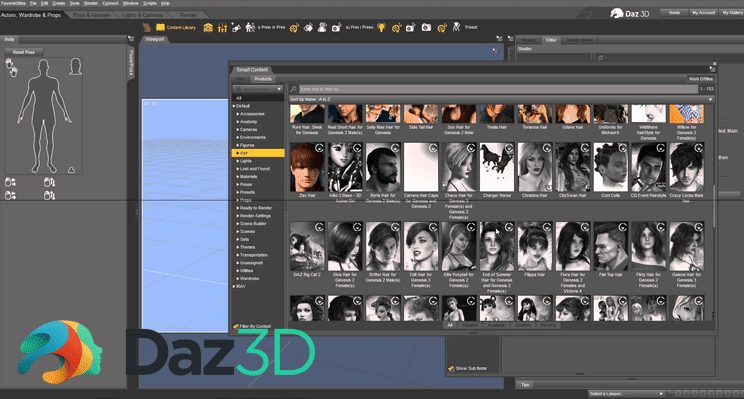
Task: Select the Lost and Found category
Action: [255, 169]
